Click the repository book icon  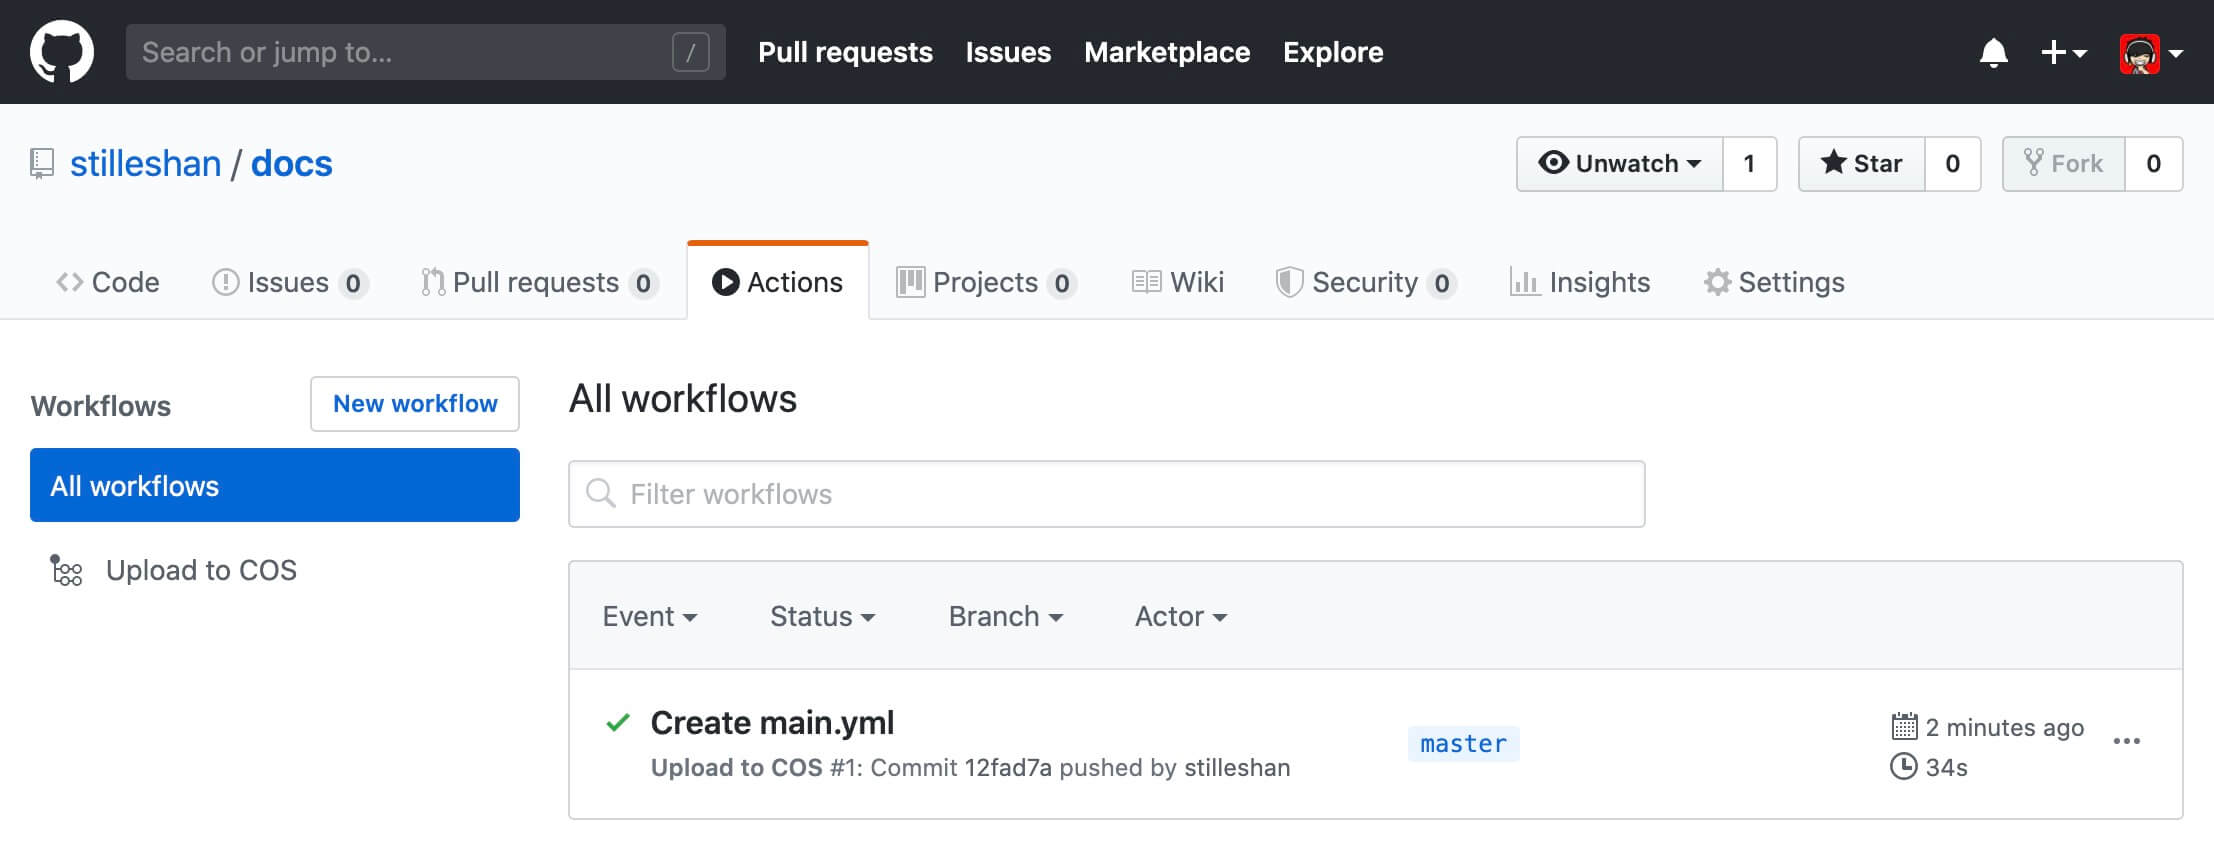click(x=42, y=163)
